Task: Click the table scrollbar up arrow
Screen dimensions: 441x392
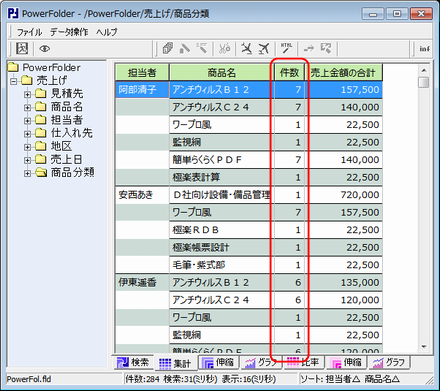Action: click(424, 70)
